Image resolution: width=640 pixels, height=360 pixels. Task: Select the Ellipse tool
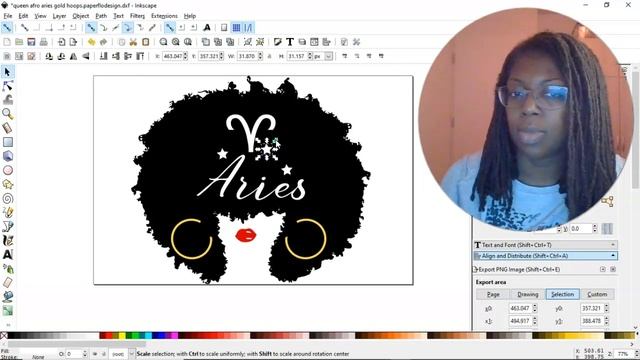tap(7, 170)
